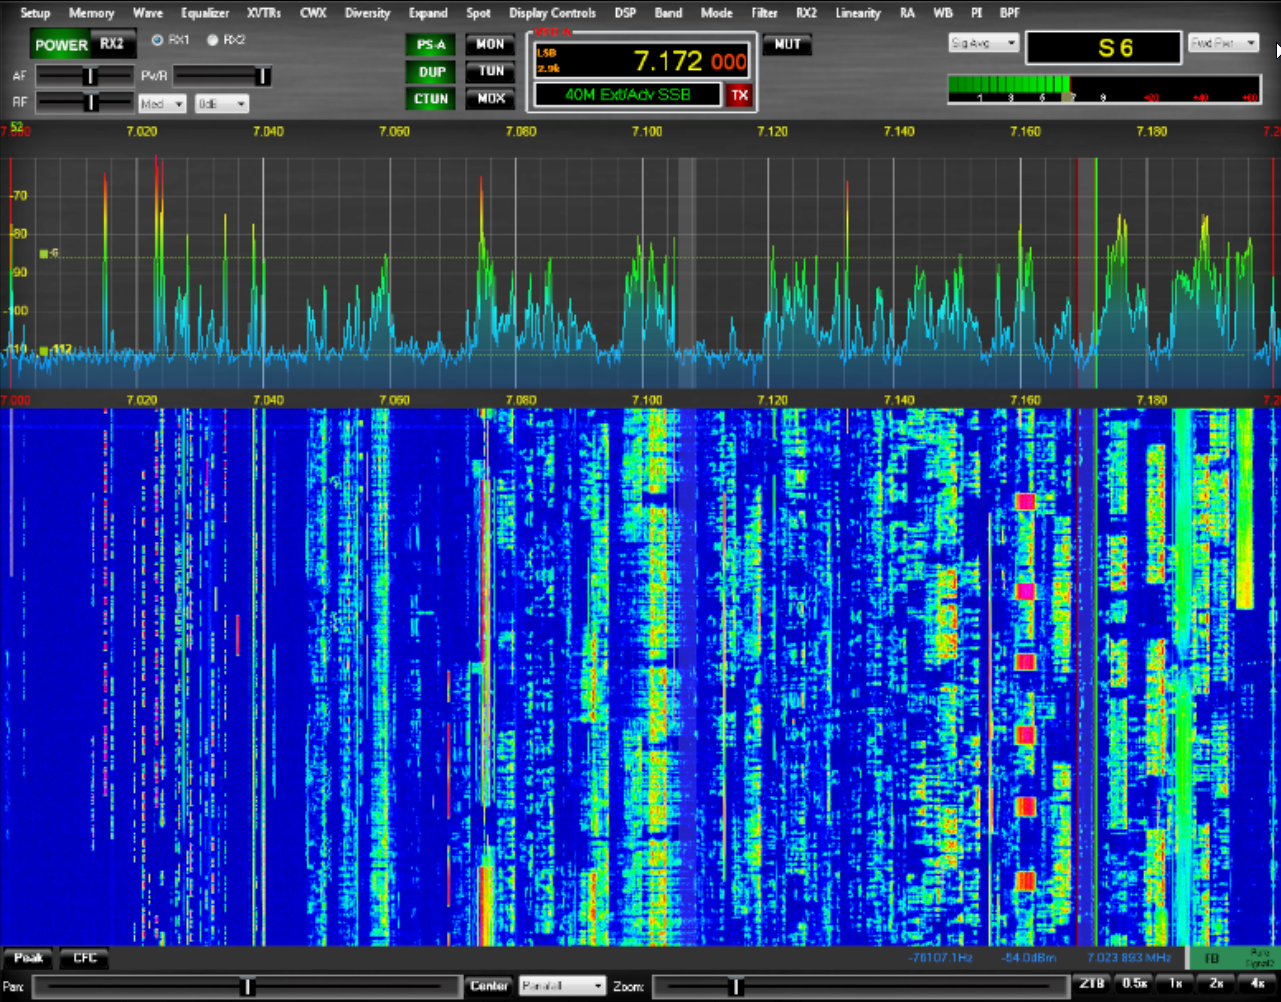The image size is (1281, 1002).
Task: Toggle the TUN tune button
Action: (x=490, y=72)
